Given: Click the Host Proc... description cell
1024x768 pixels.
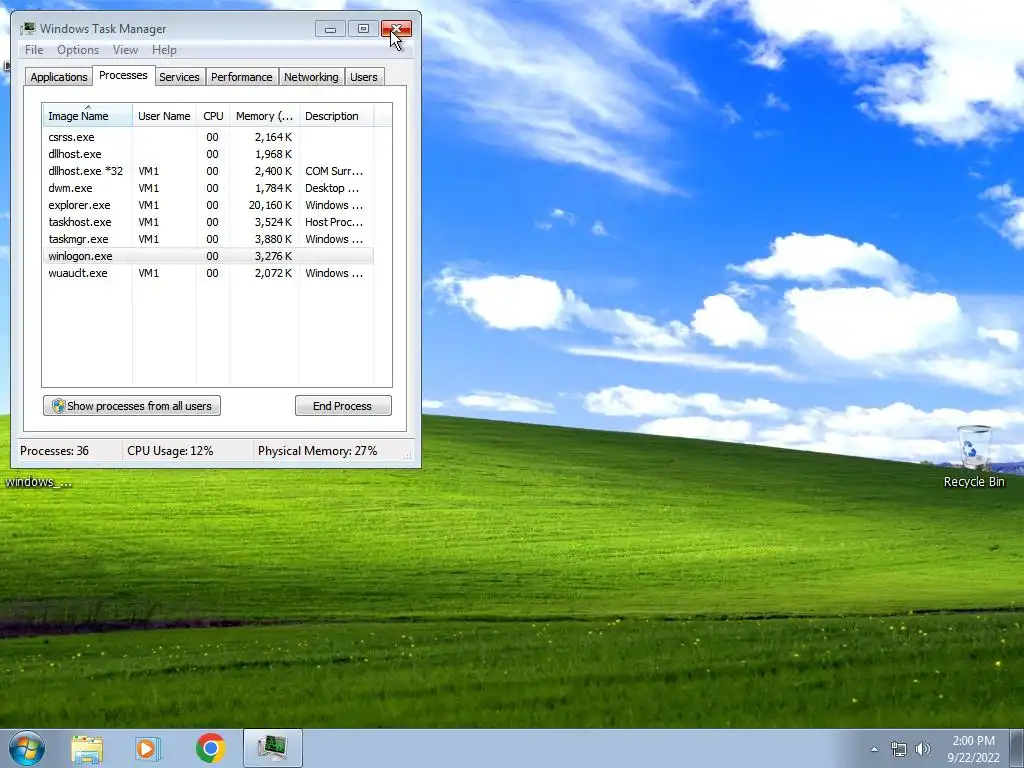Looking at the screenshot, I should coord(334,222).
